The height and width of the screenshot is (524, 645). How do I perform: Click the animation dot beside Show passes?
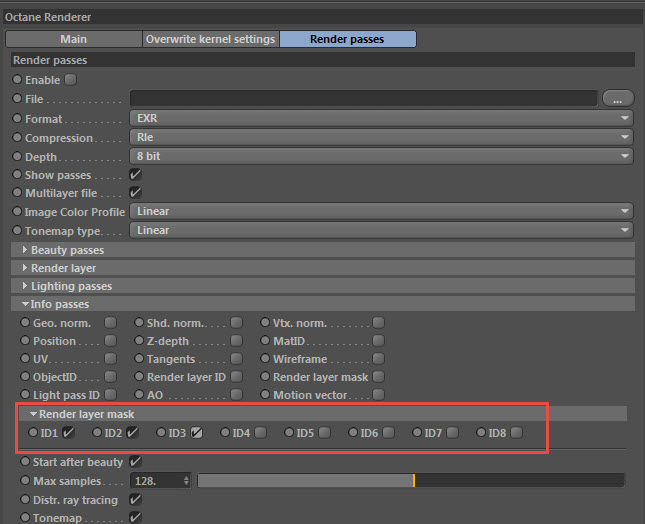tap(17, 174)
